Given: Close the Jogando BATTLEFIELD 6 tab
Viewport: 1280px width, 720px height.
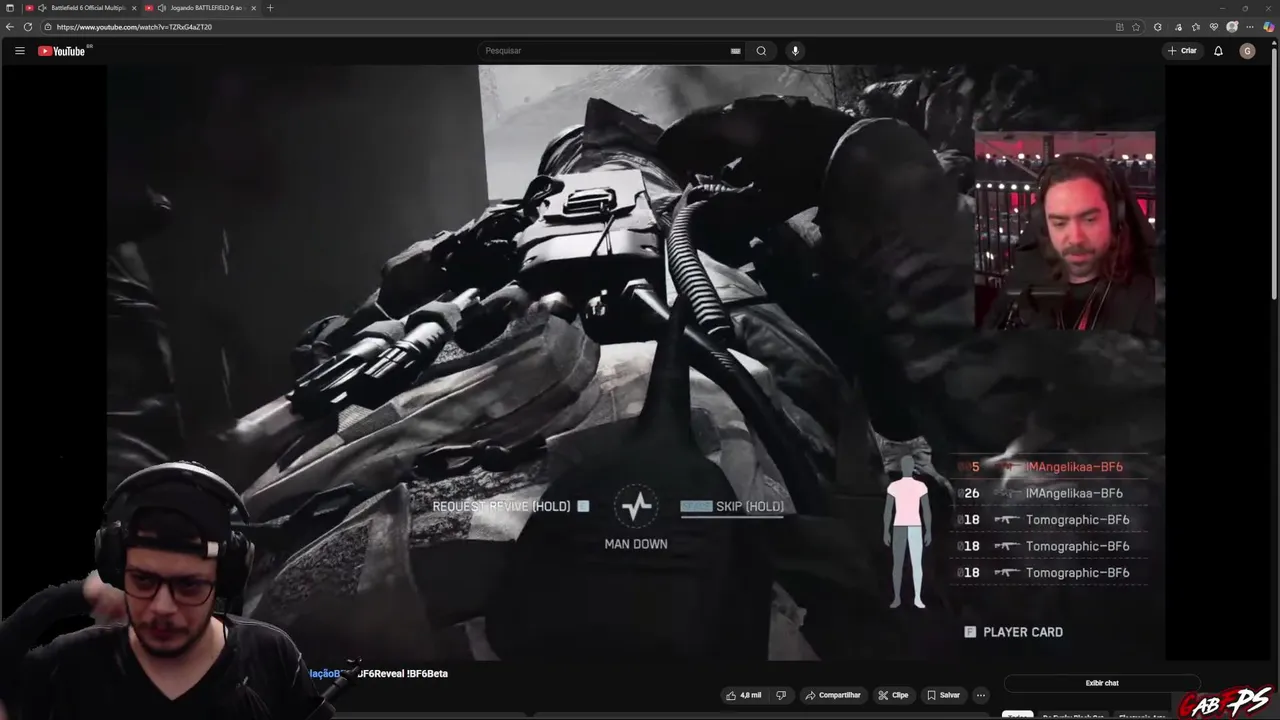Looking at the screenshot, I should [x=254, y=8].
